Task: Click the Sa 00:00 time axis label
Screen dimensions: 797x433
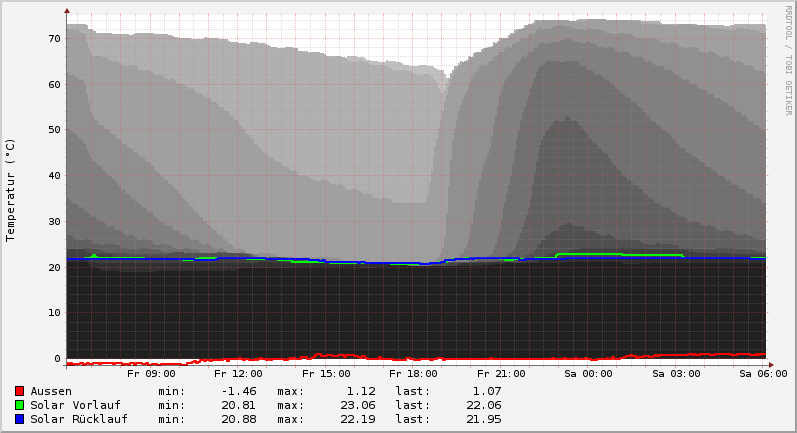Action: [588, 374]
